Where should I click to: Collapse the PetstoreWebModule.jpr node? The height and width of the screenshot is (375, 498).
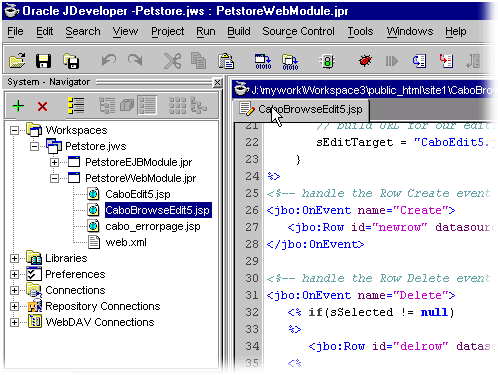click(x=54, y=178)
